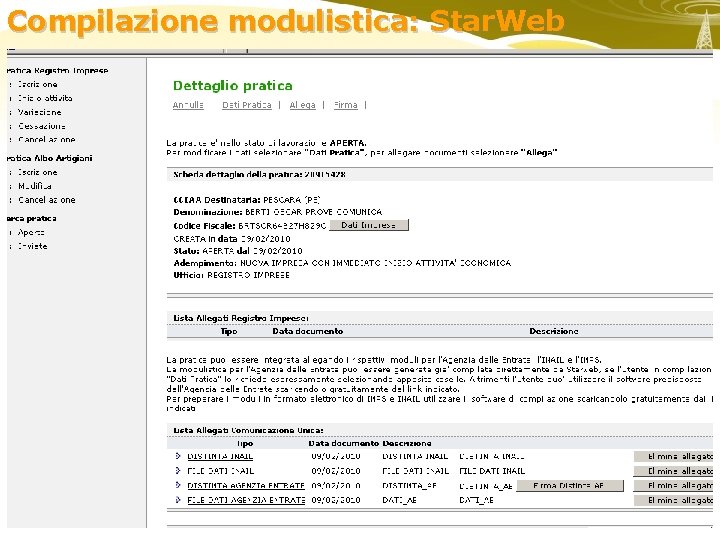Click arrow icon beside DISTINTA AGENZIA ENTRATE
The height and width of the screenshot is (540, 720).
point(178,485)
